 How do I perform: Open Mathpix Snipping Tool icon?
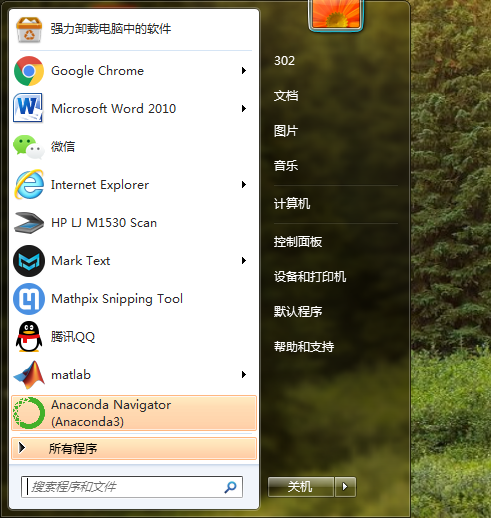[x=29, y=299]
